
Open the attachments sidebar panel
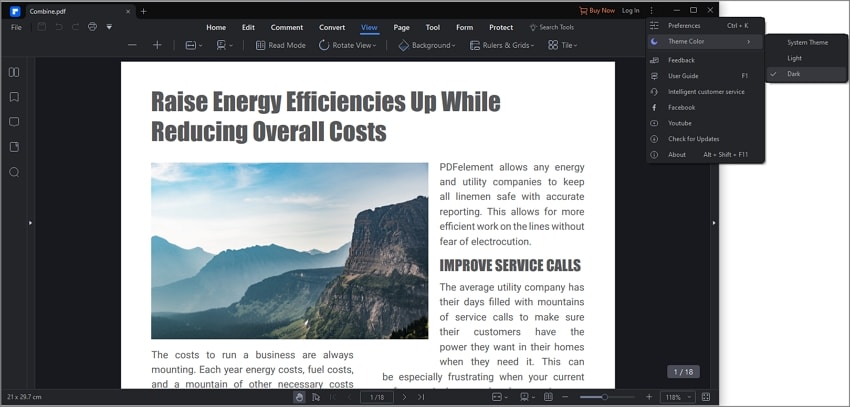click(x=14, y=147)
